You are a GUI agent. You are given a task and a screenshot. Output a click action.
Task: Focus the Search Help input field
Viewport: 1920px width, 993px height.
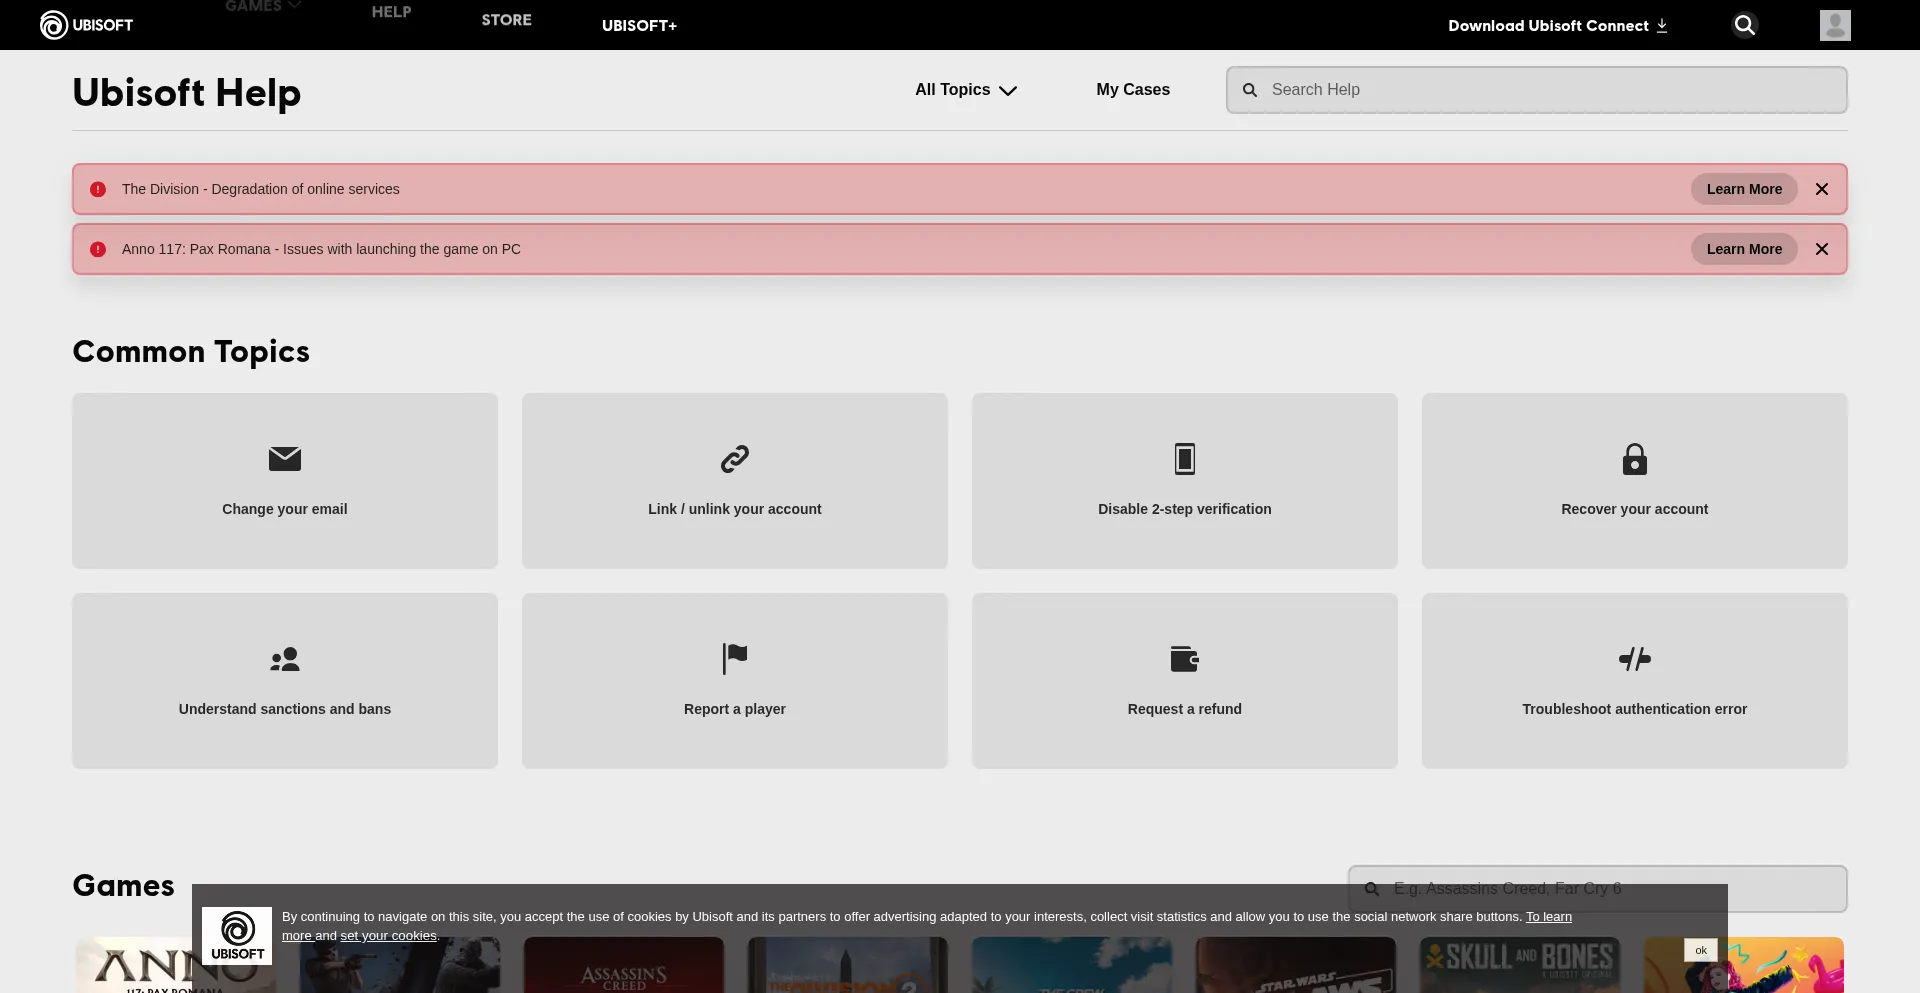coord(1550,90)
